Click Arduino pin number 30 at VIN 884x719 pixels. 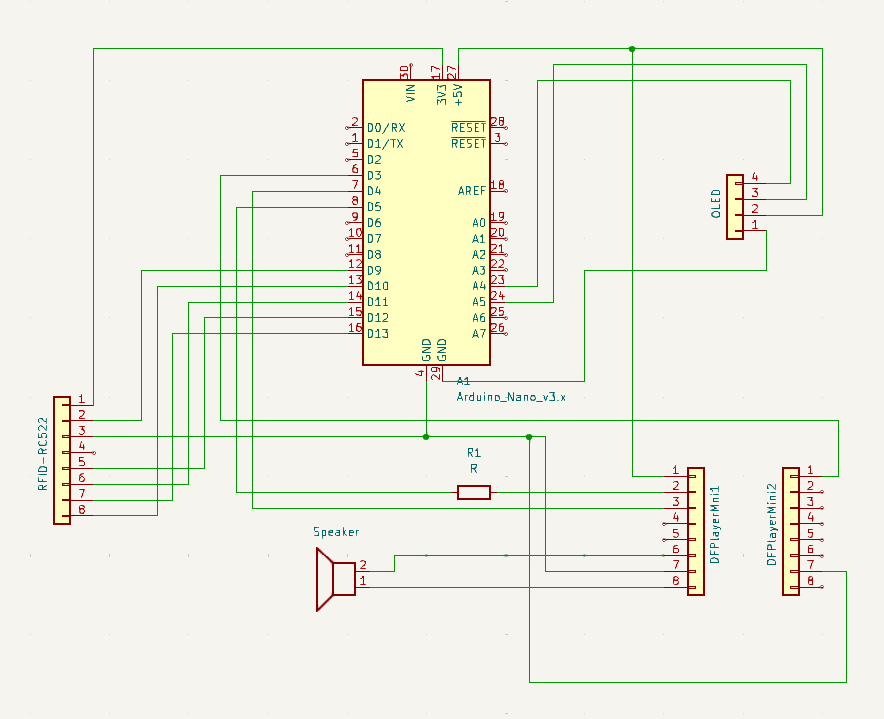pos(404,72)
